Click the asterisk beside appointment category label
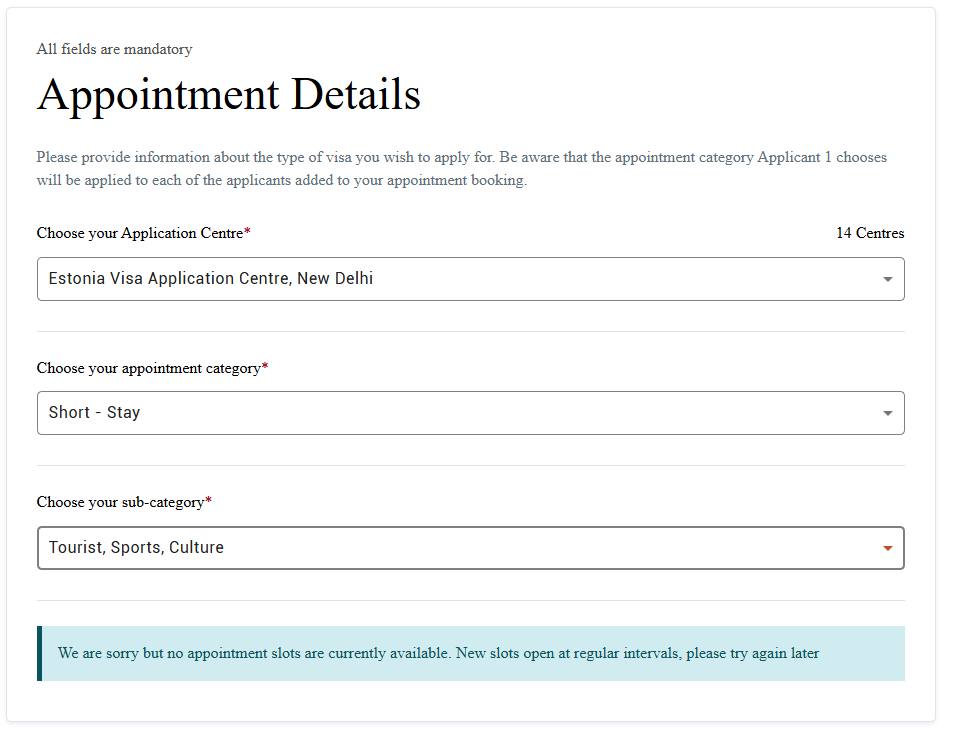 tap(265, 366)
